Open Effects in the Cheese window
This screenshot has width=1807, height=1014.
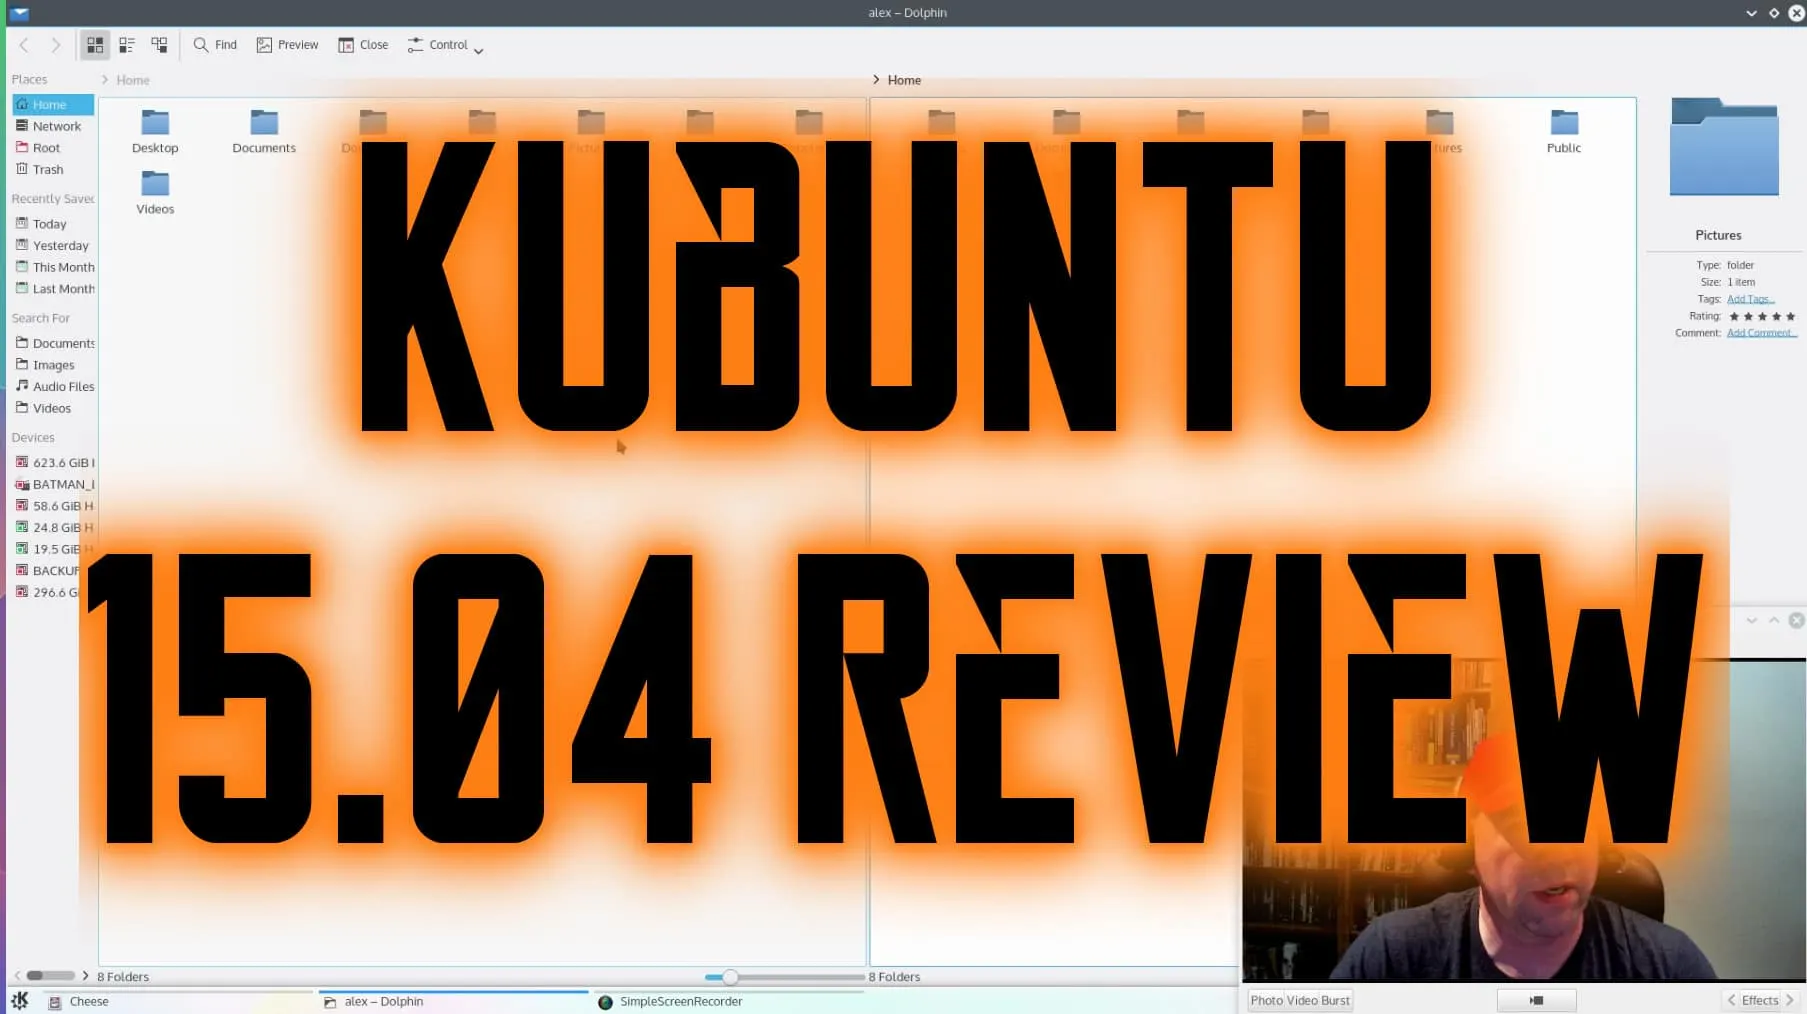pos(1760,1000)
